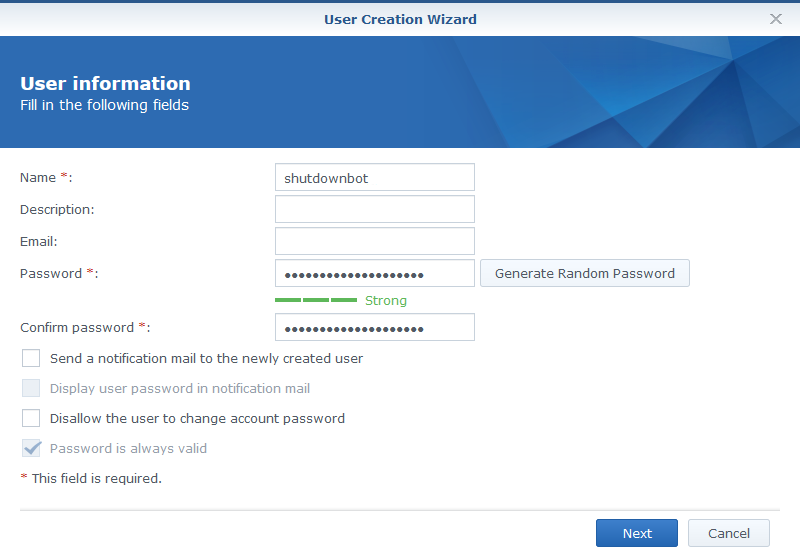This screenshot has width=800, height=555.
Task: Toggle Display user password in notification mail
Action: coord(31,389)
